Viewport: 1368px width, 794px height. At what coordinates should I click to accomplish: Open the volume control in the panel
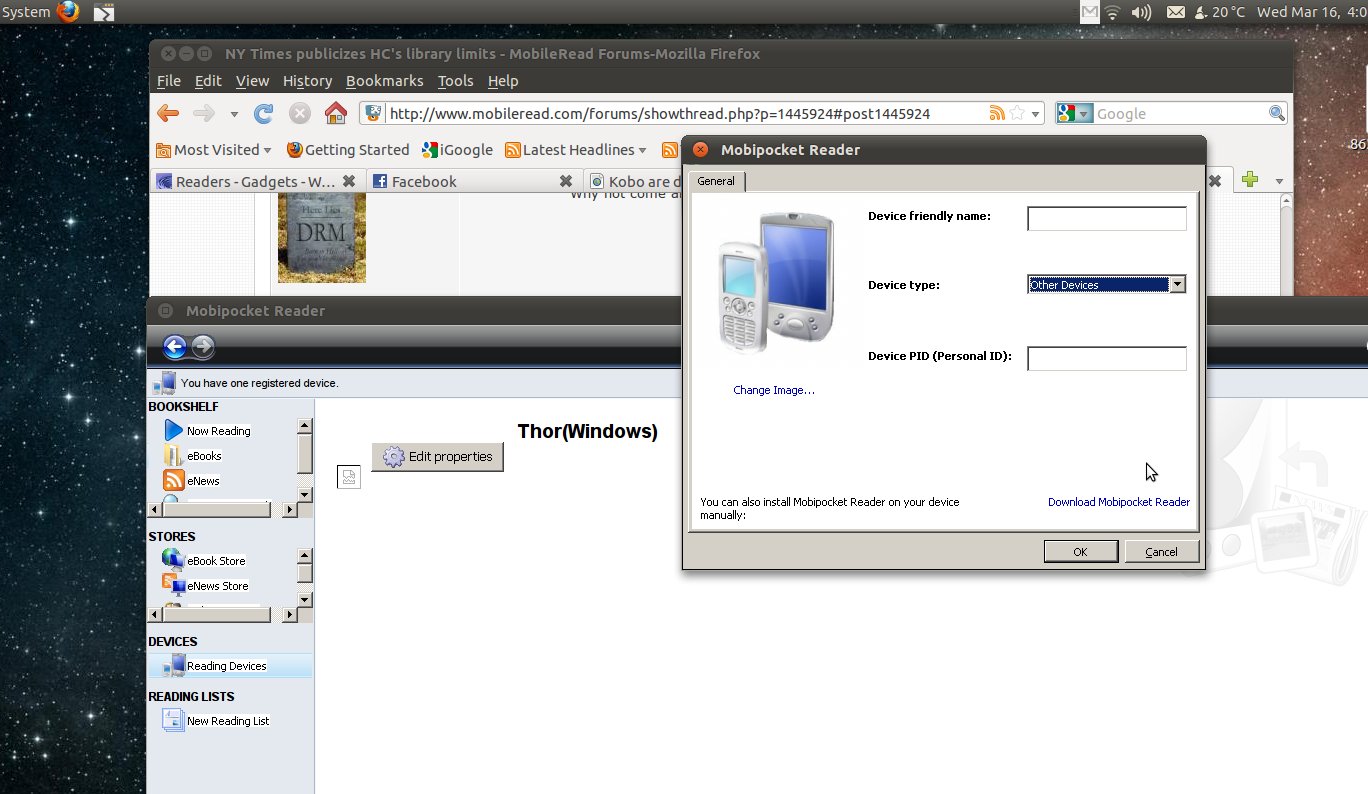pyautogui.click(x=1141, y=12)
